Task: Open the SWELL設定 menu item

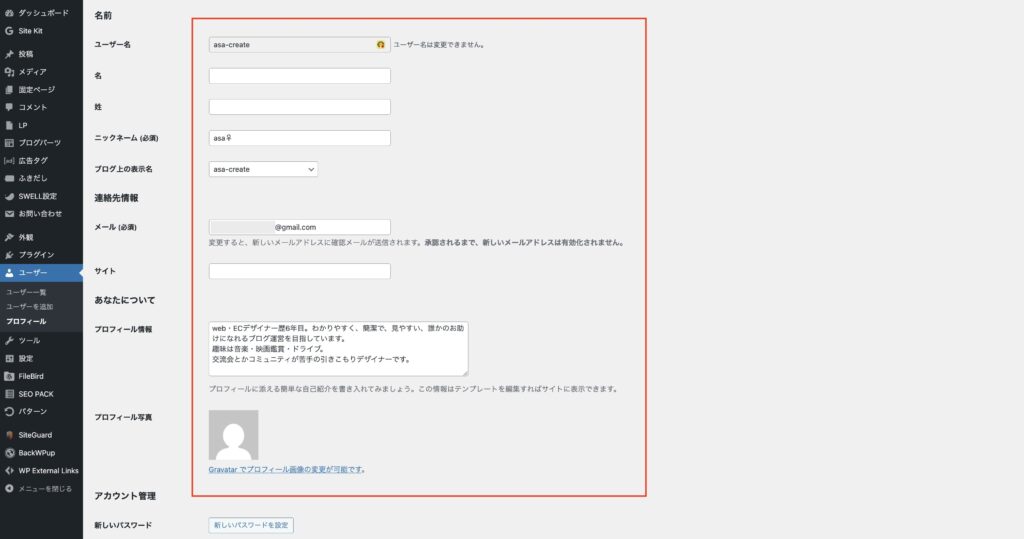Action: click(x=37, y=196)
